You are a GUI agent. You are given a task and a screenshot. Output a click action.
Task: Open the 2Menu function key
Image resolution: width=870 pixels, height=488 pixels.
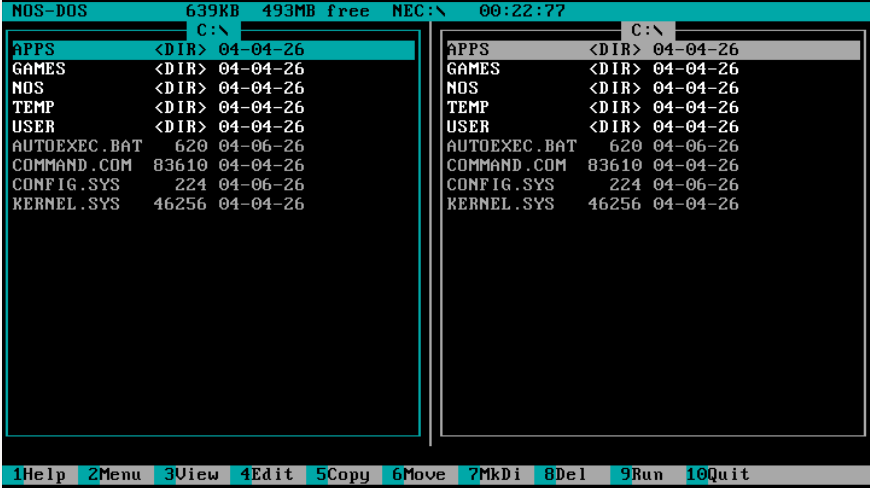(115, 475)
